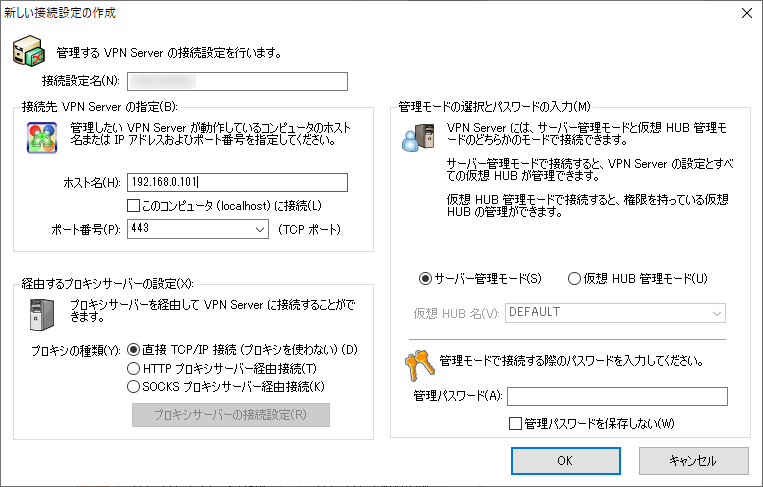Click the 管理モードで接続する際のパスワード instruction text
Viewport: 763px width, 487px height.
571,361
